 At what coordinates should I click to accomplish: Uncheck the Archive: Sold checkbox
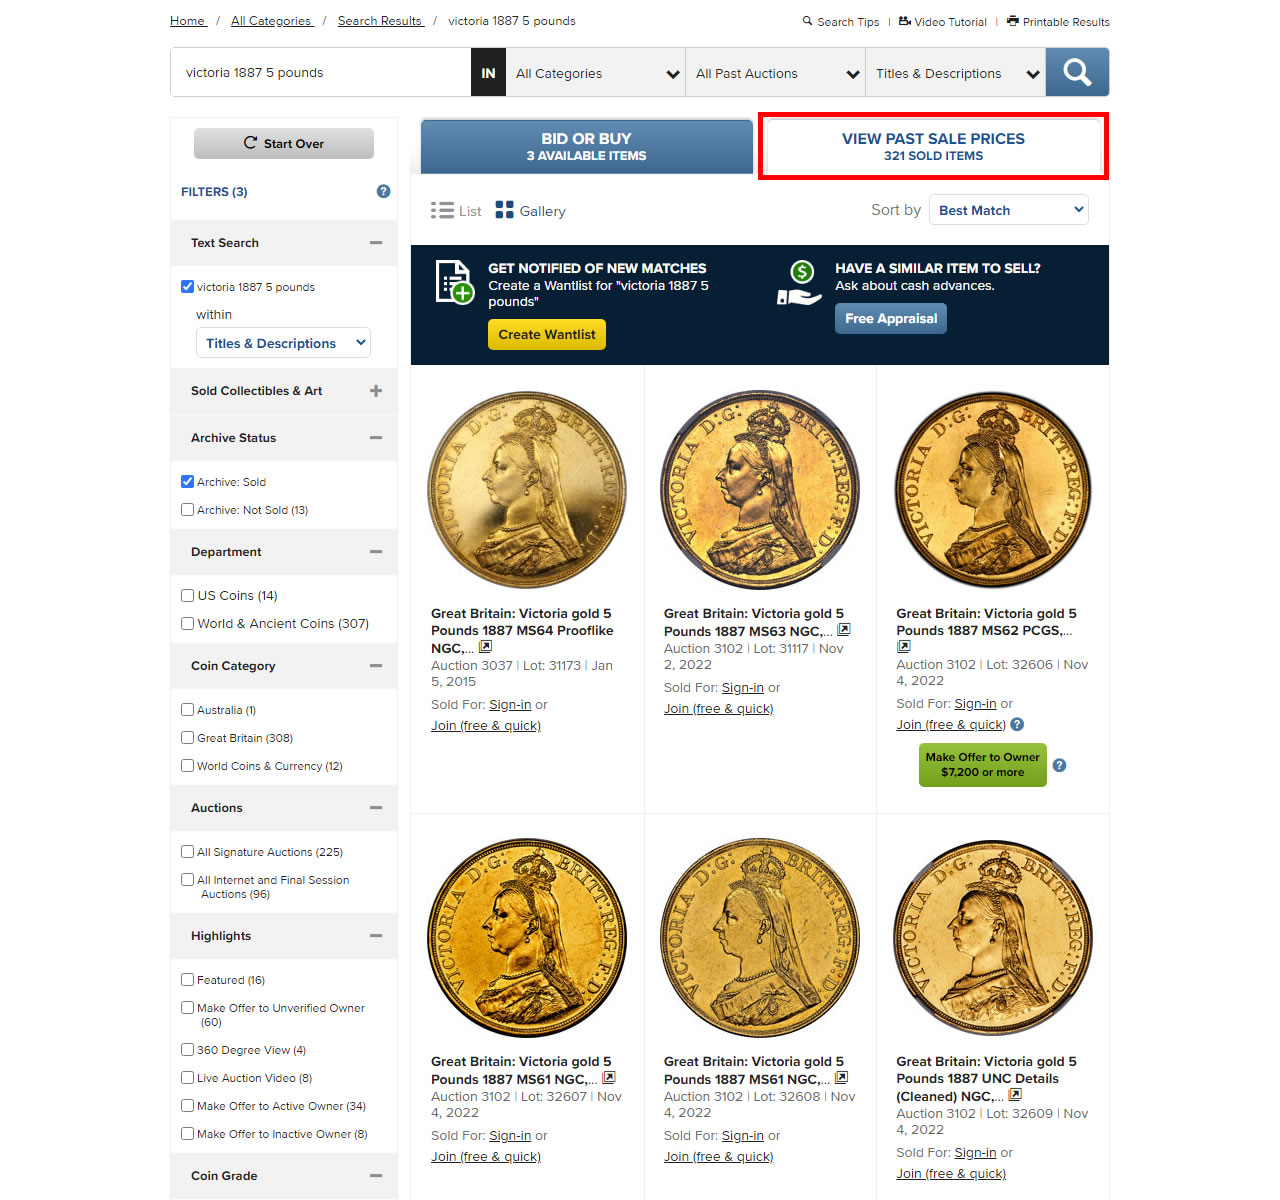click(187, 481)
